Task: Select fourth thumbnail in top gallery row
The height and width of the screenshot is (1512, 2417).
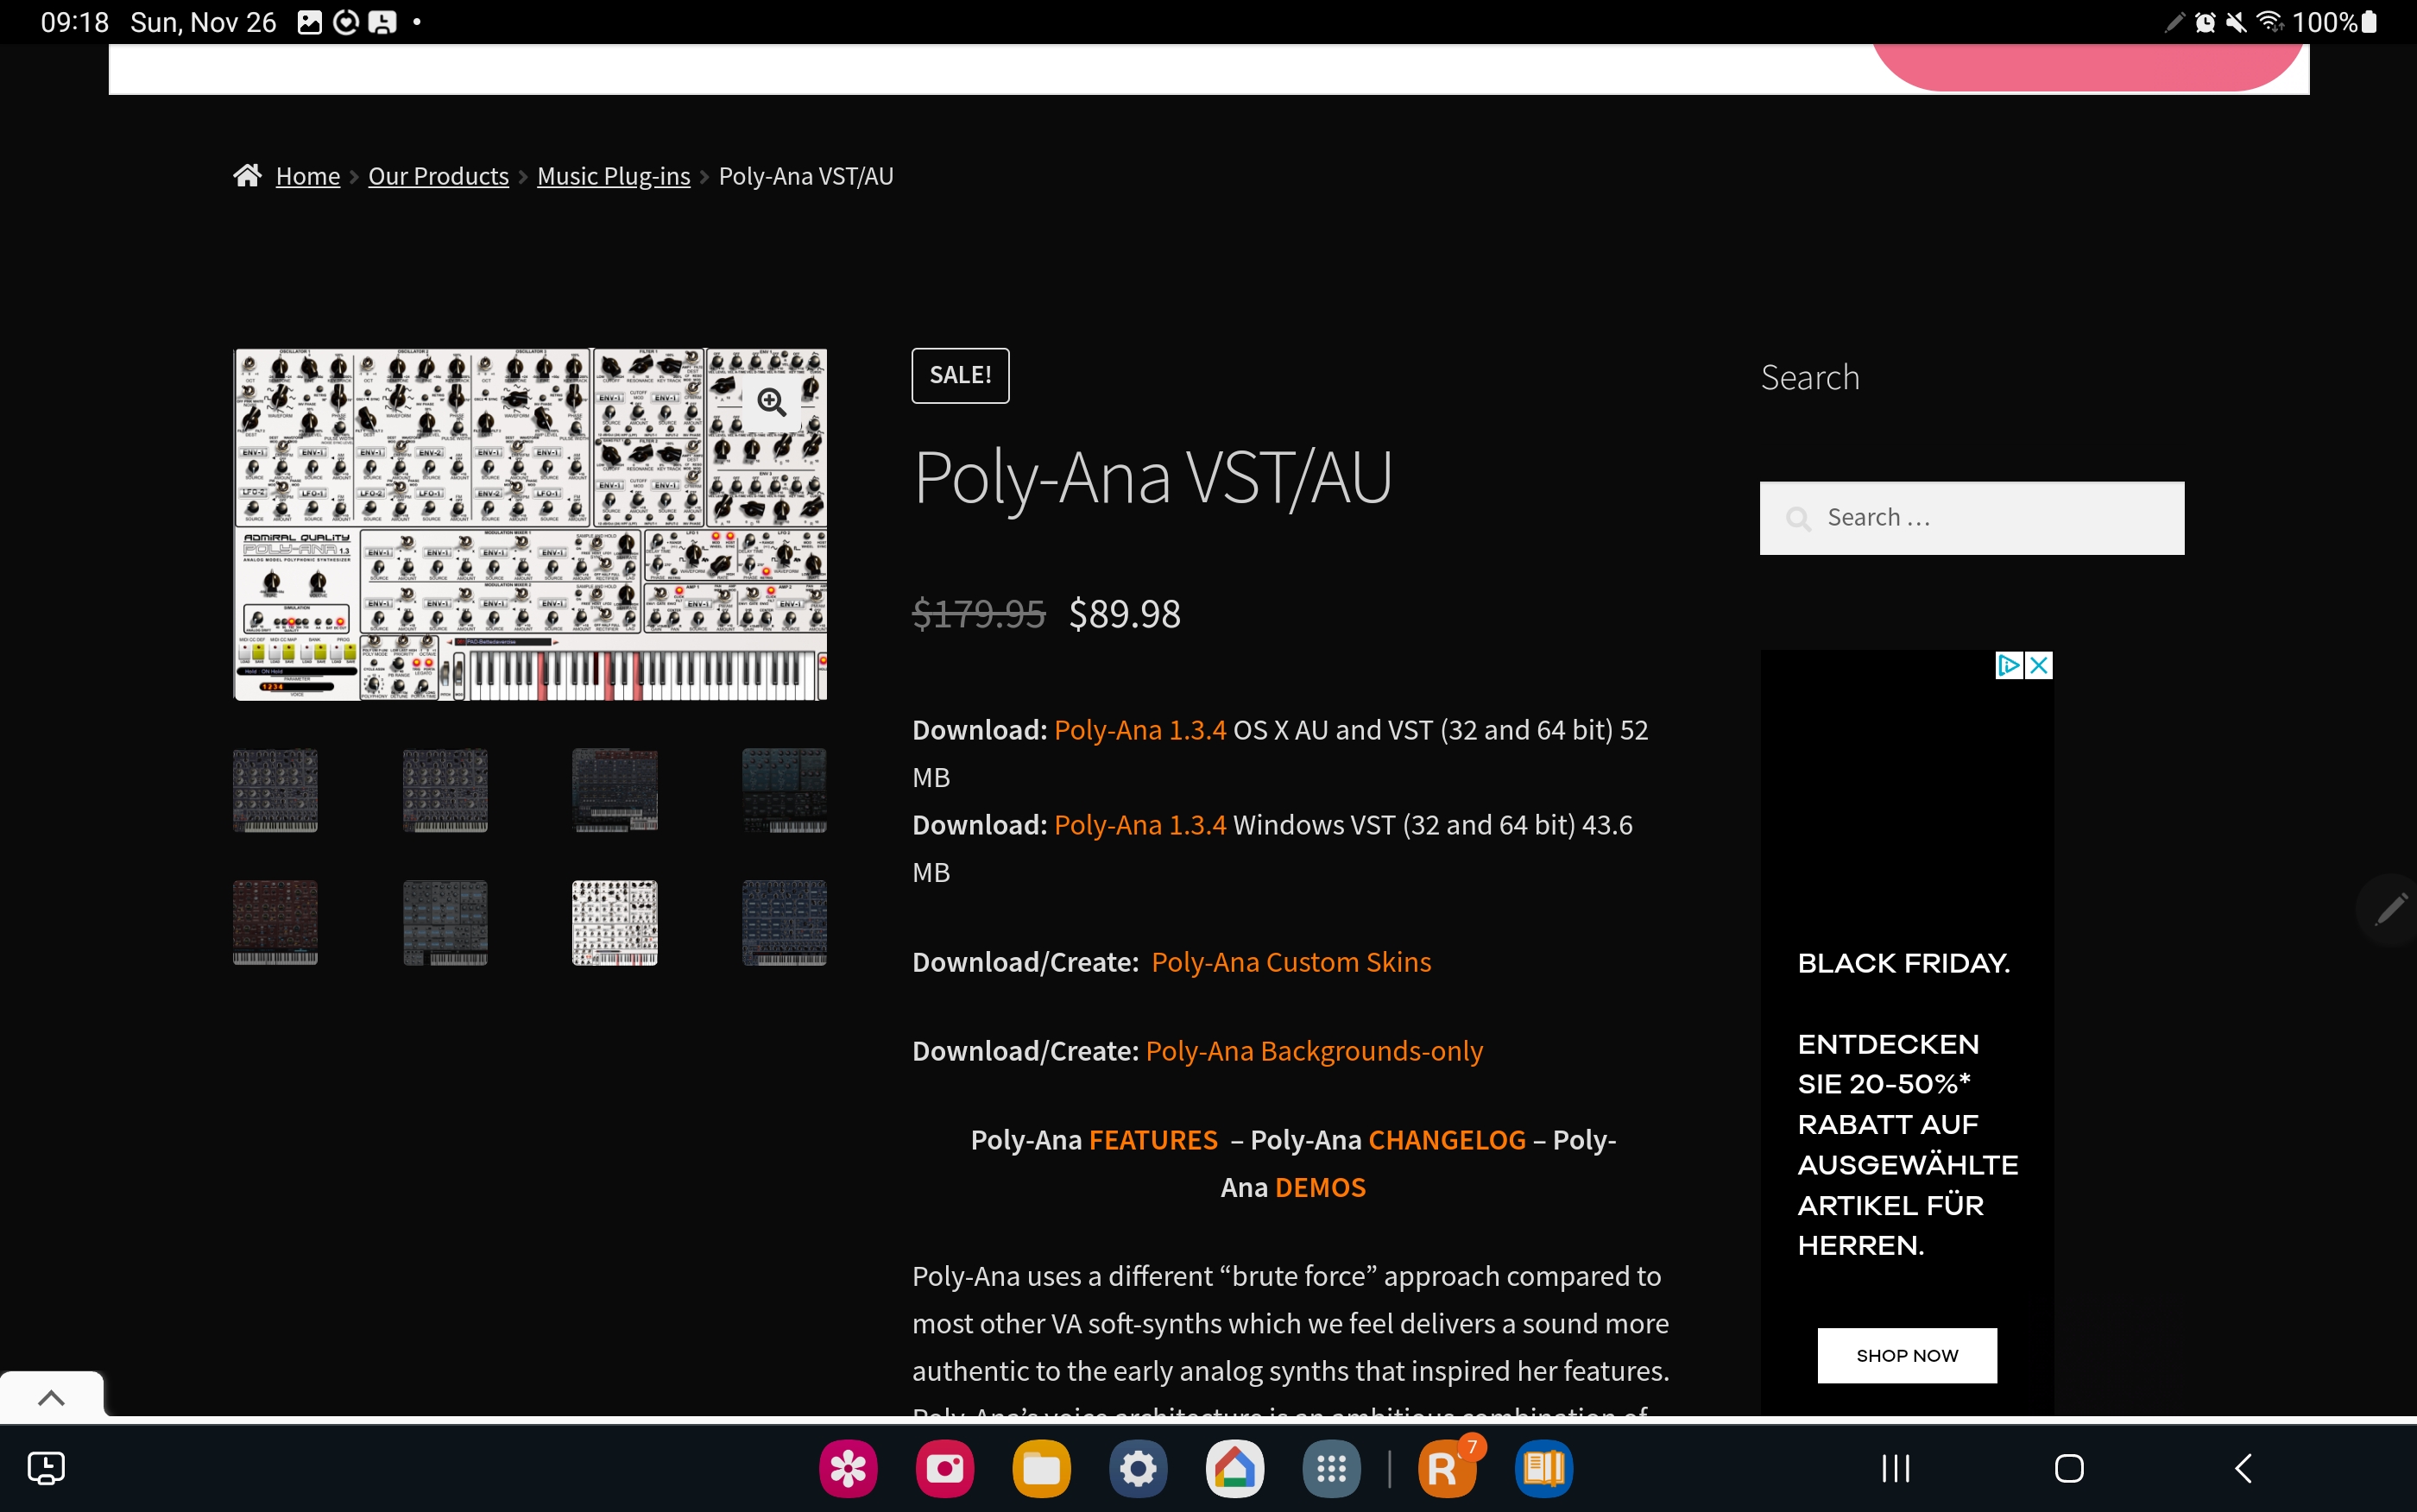Action: [784, 790]
